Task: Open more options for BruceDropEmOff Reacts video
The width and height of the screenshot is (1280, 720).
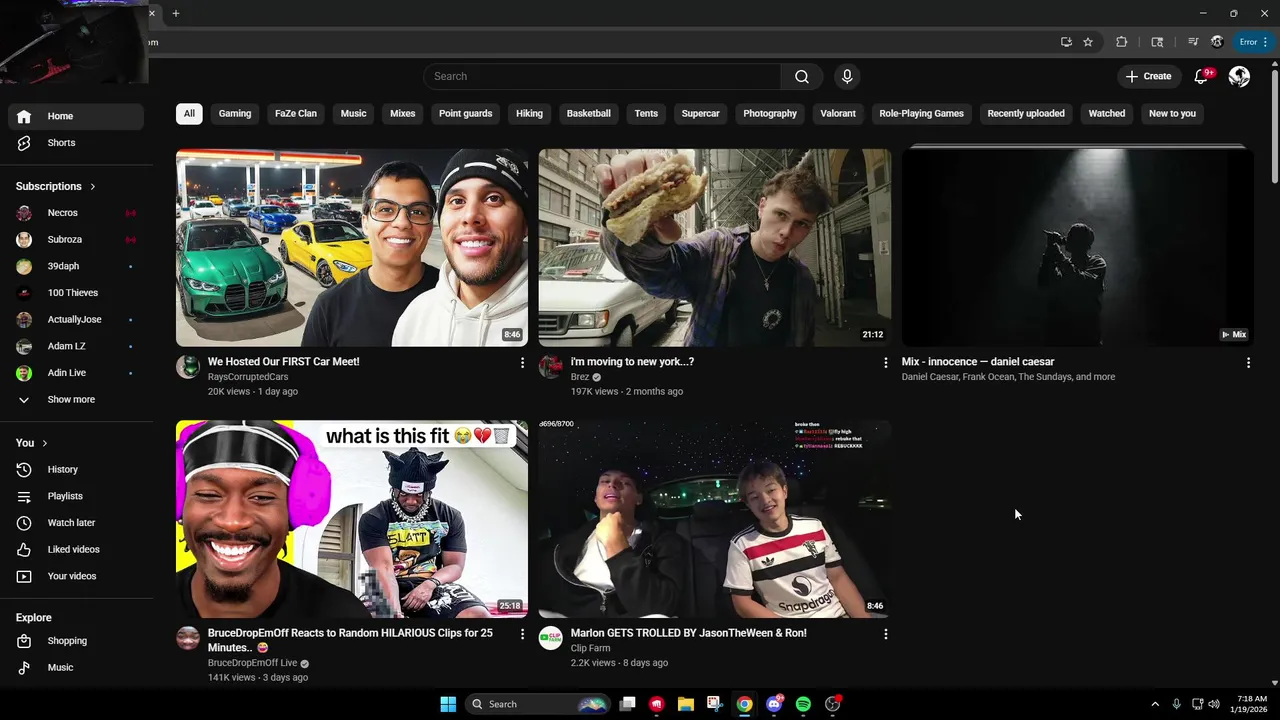Action: click(522, 634)
